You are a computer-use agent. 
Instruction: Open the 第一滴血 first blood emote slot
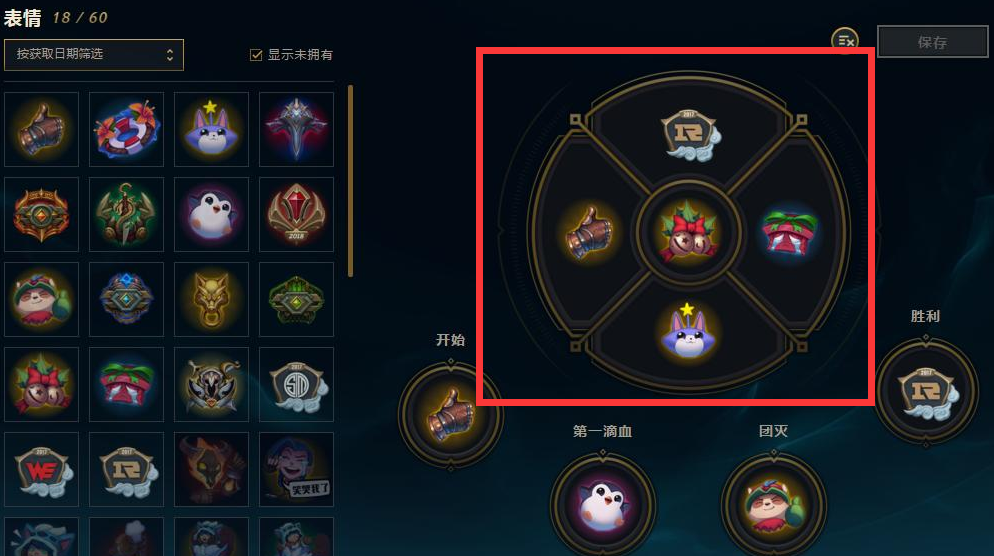602,504
